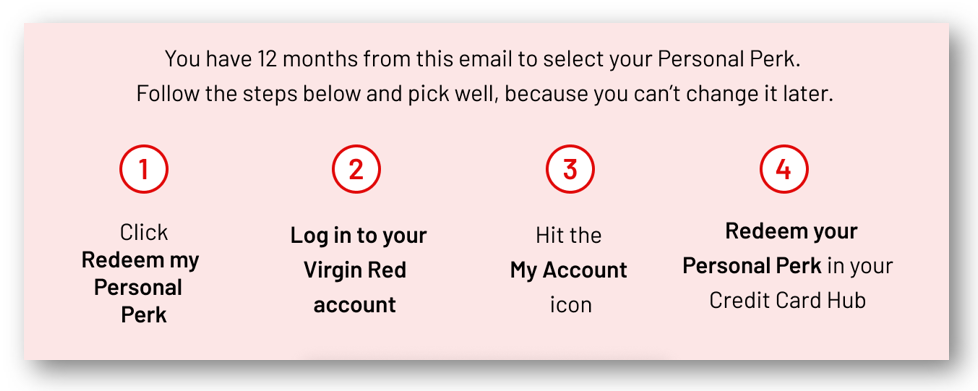Click the bold 'Redeem my Personal Perk' text
The image size is (978, 391).
tap(141, 287)
